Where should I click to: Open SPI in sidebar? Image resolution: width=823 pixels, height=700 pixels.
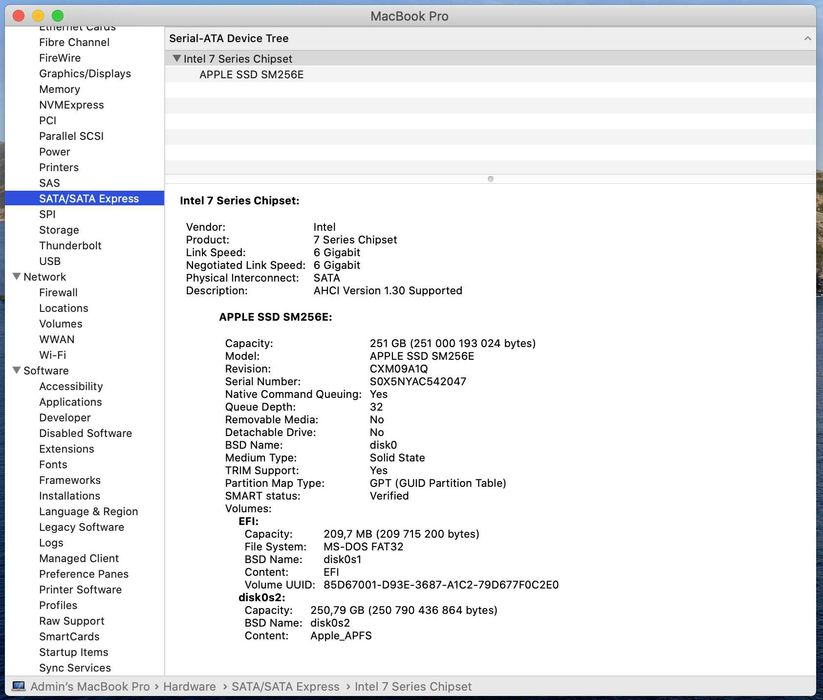click(x=47, y=214)
